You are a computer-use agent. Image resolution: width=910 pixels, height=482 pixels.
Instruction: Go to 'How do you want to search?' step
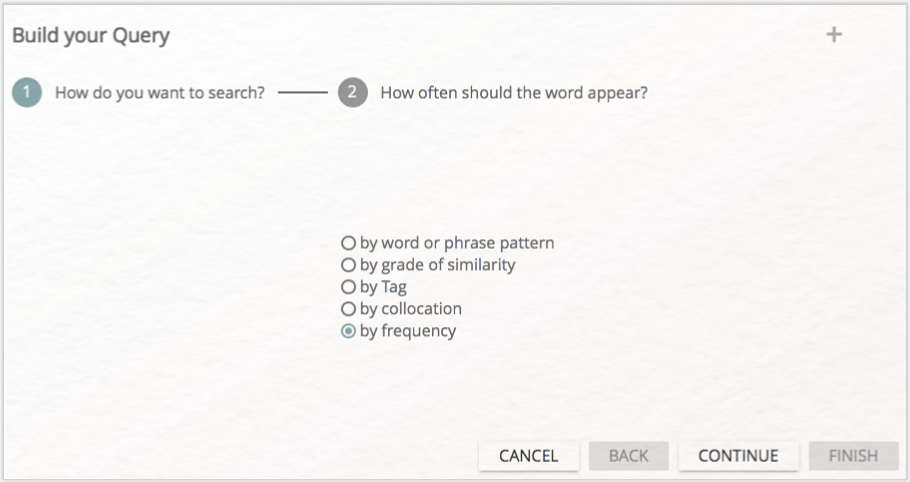point(160,93)
